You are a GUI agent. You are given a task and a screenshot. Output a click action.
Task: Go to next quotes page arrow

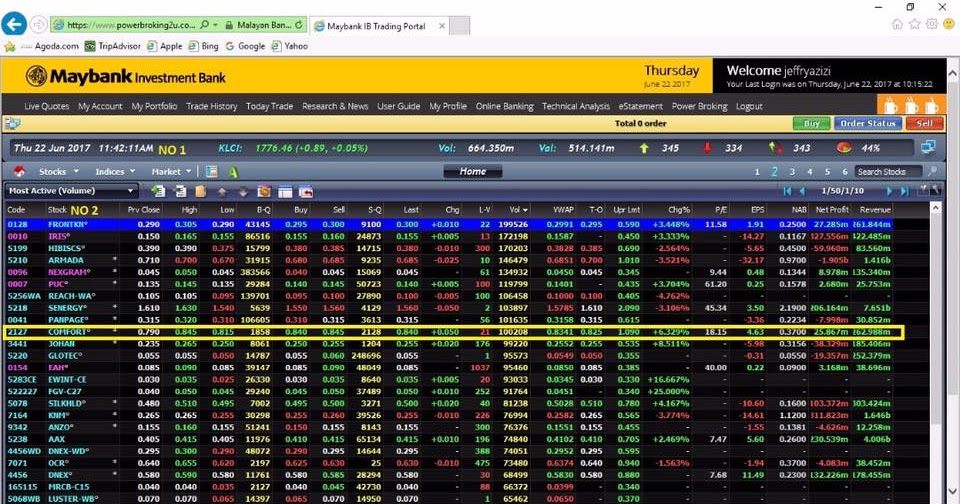coord(889,191)
